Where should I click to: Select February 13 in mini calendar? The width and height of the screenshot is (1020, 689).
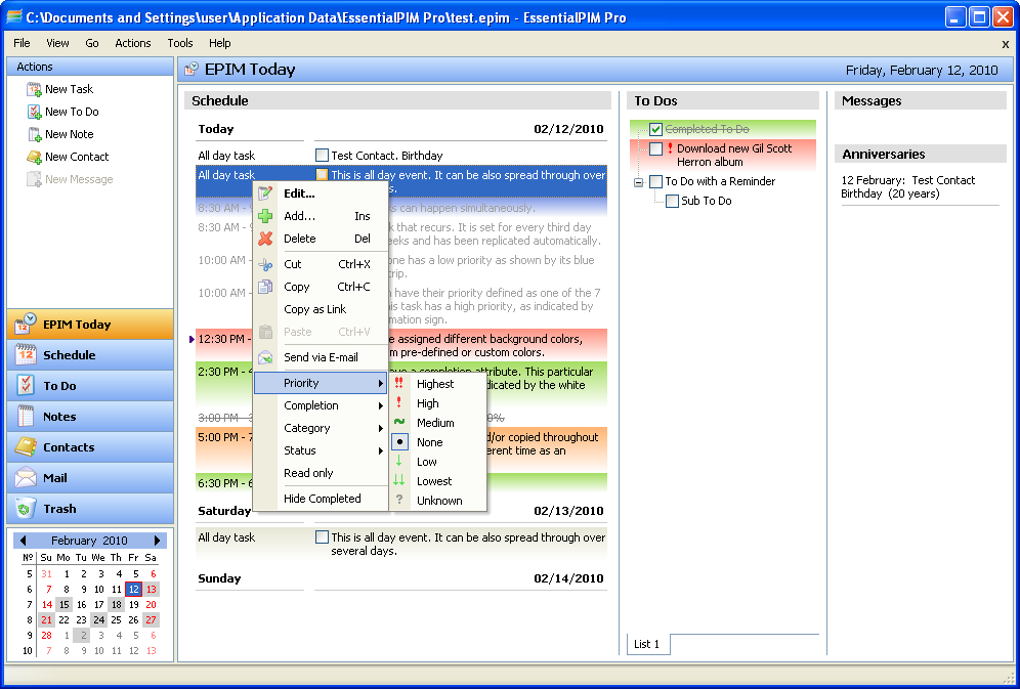[x=151, y=589]
